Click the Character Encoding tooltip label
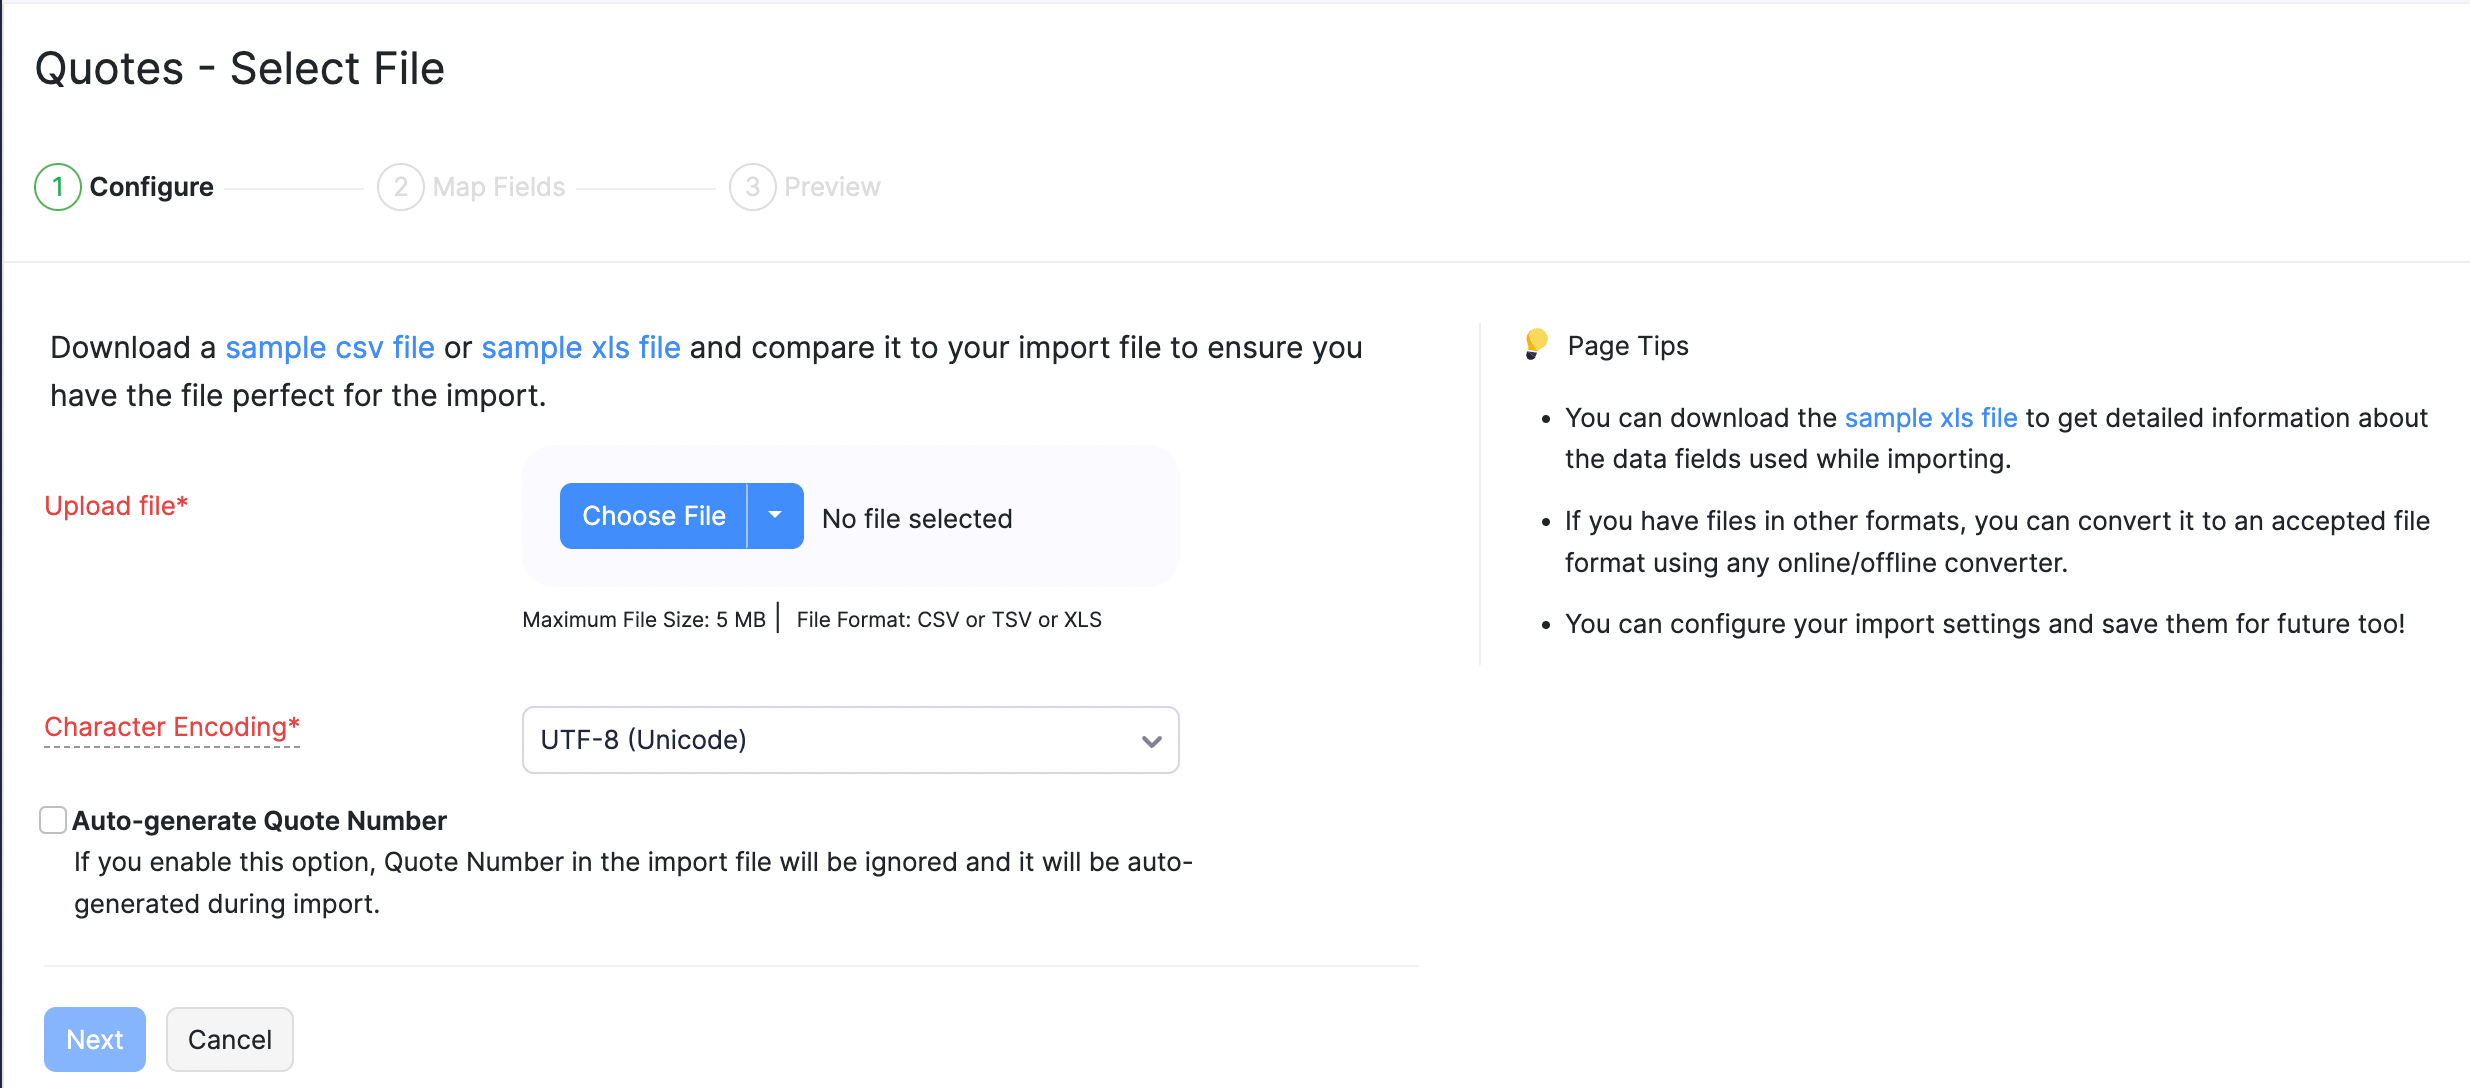Screen dimensions: 2470x1088 click(x=171, y=727)
